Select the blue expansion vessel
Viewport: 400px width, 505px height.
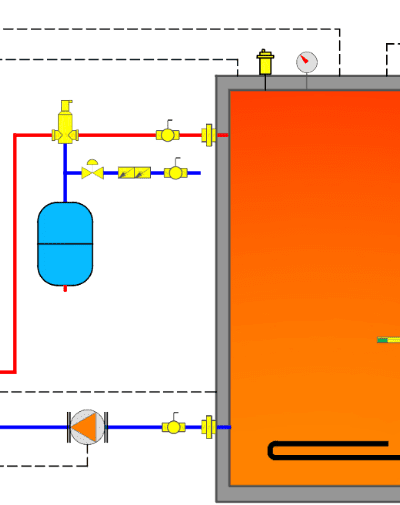pyautogui.click(x=65, y=244)
